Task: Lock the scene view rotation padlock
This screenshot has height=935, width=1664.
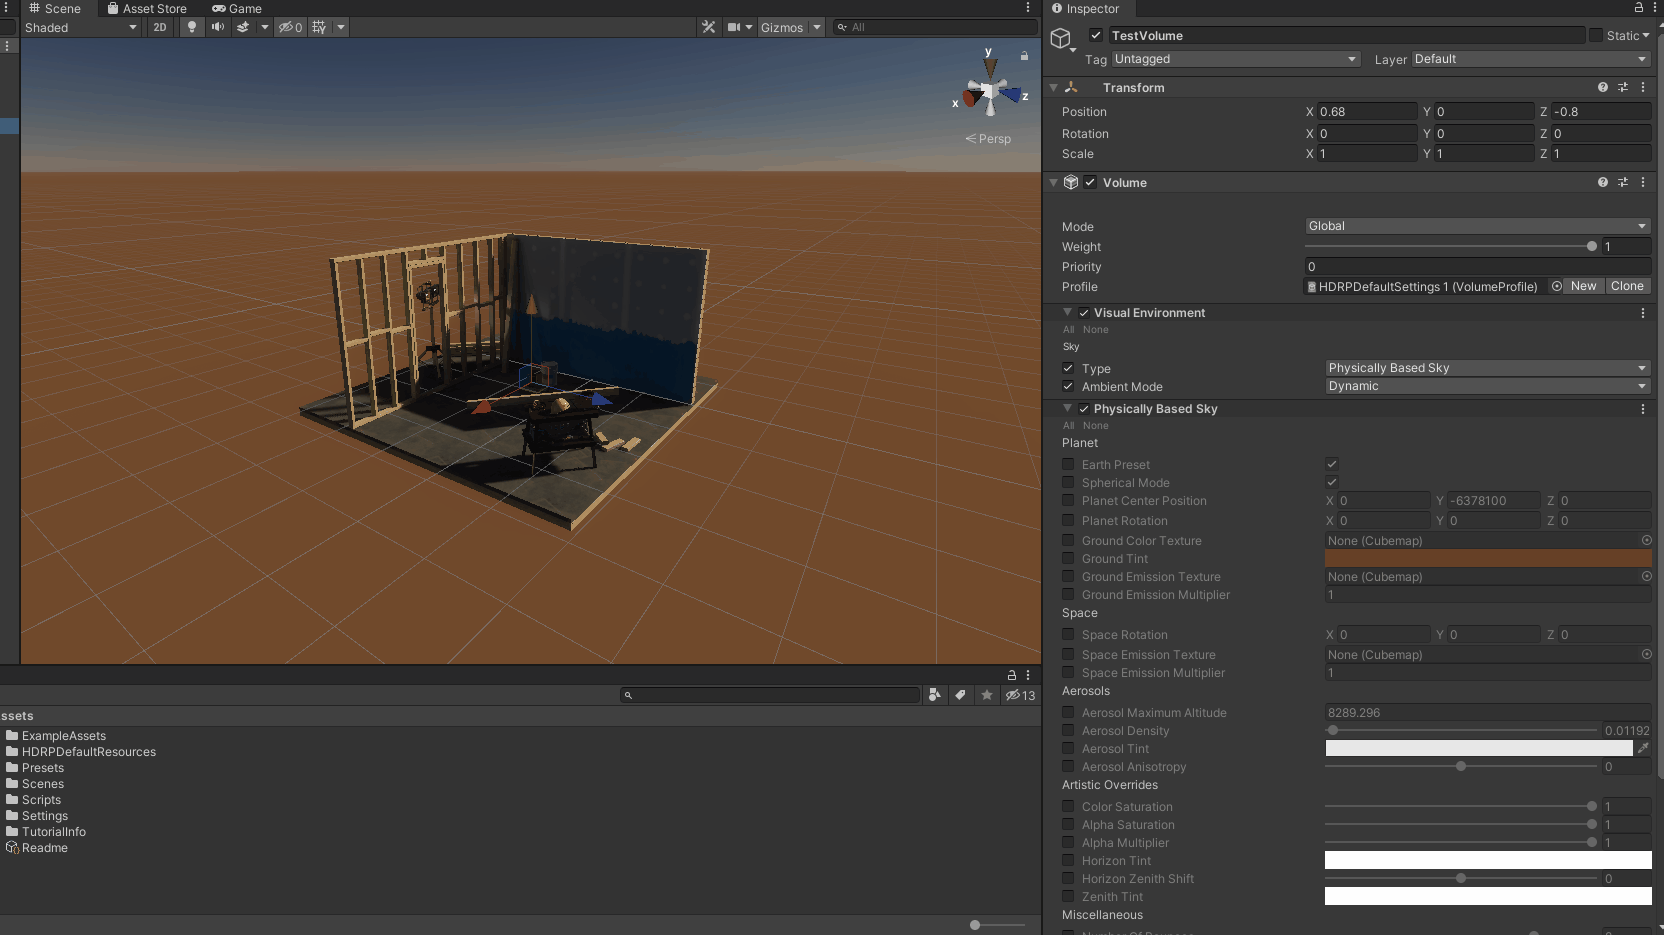Action: pos(1024,56)
